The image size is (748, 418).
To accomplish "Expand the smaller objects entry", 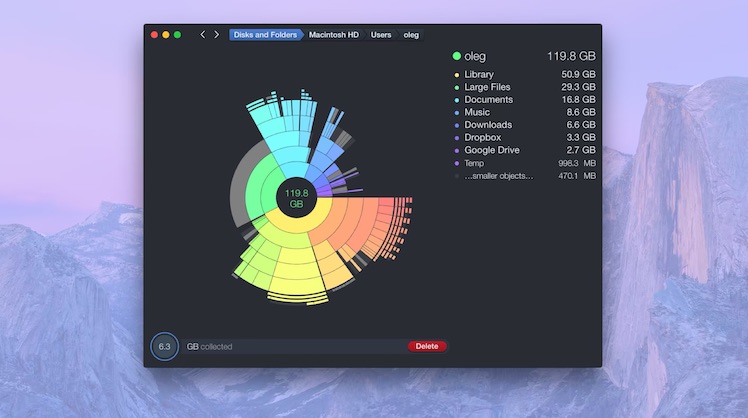I will point(498,176).
